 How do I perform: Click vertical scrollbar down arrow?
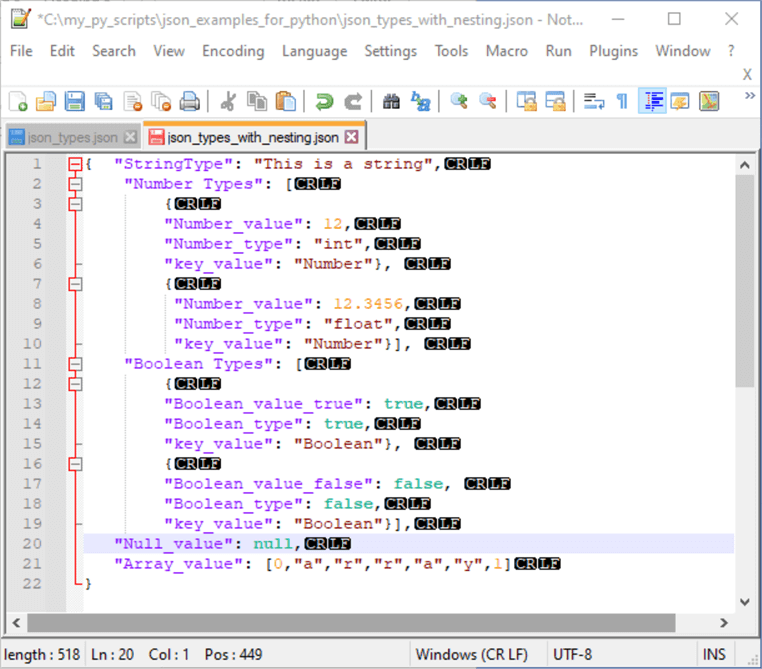click(x=744, y=602)
